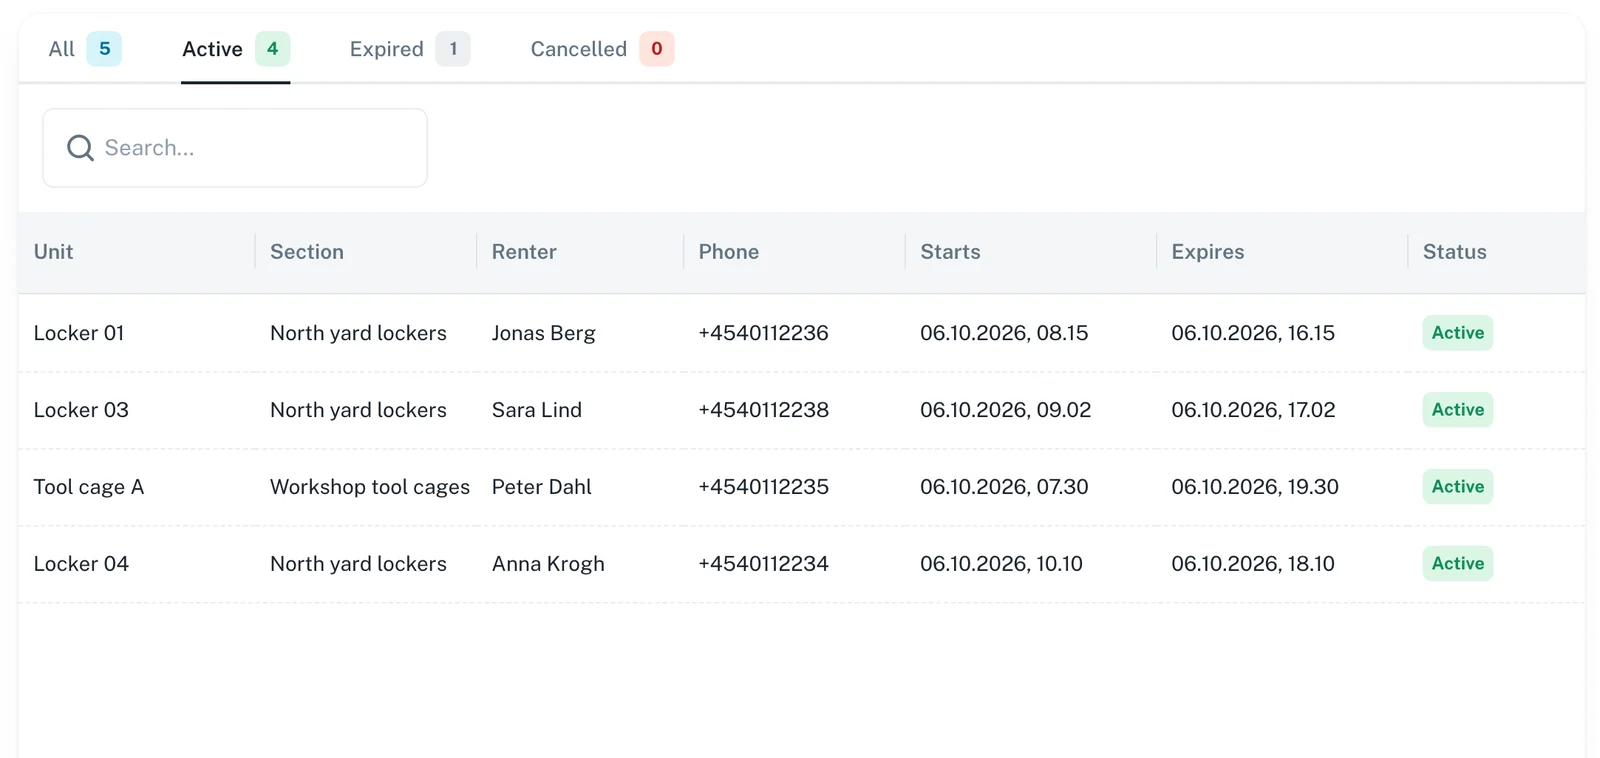Click North yard lockers in Locker 04 row
This screenshot has height=758, width=1600.
[358, 564]
